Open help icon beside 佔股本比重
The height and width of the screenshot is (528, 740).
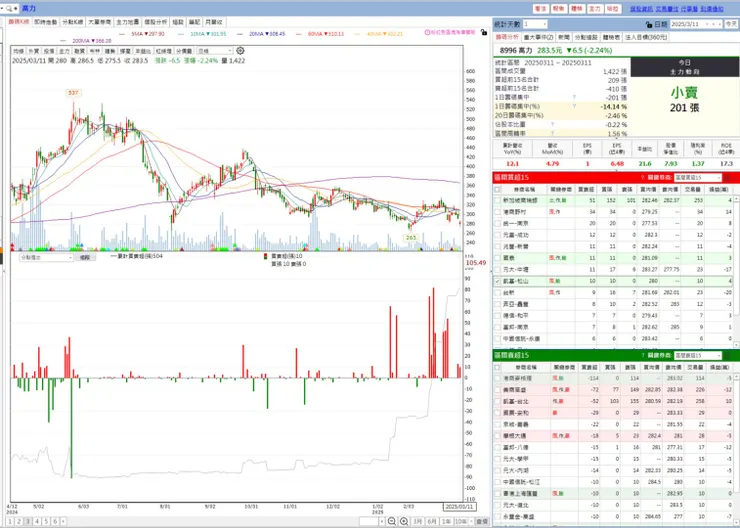(x=552, y=125)
